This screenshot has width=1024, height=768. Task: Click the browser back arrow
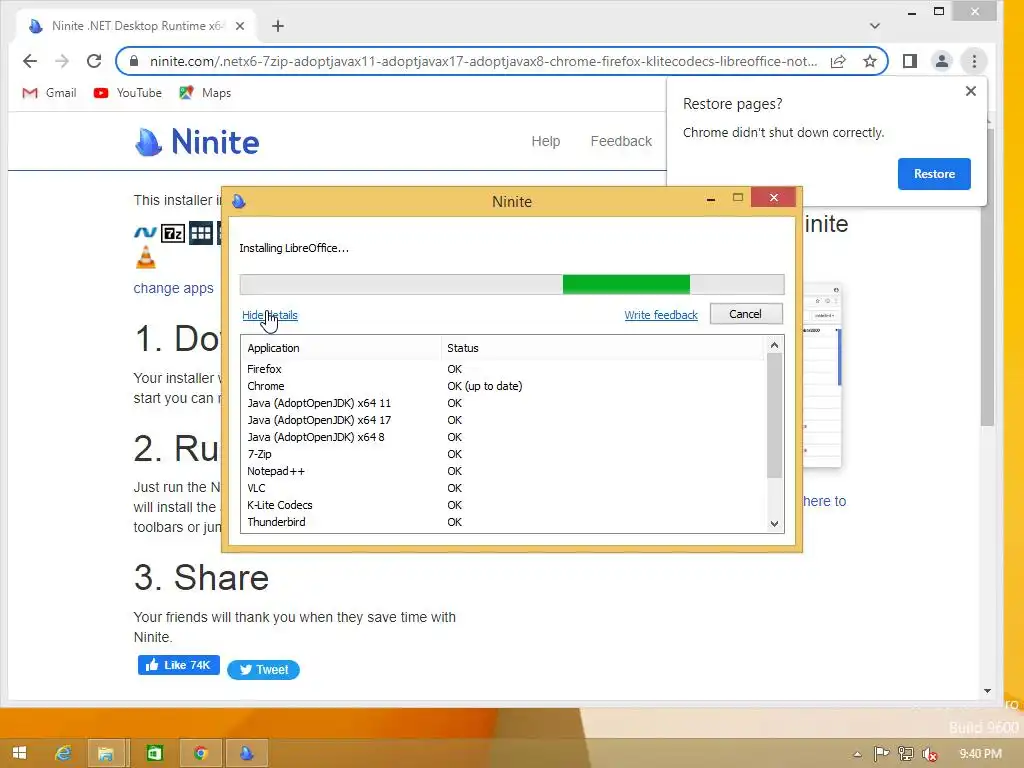click(30, 61)
